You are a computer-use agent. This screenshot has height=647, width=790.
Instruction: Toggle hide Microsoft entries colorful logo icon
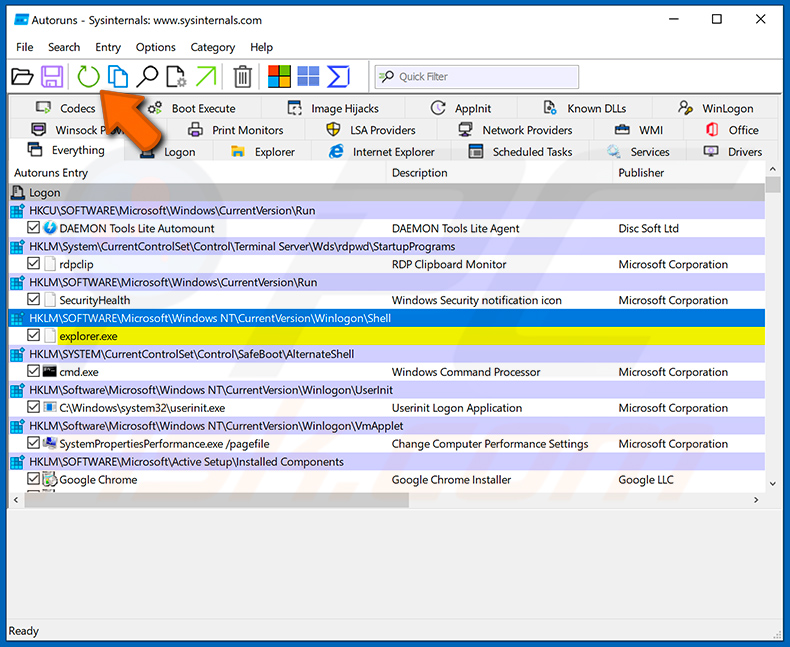coord(279,77)
